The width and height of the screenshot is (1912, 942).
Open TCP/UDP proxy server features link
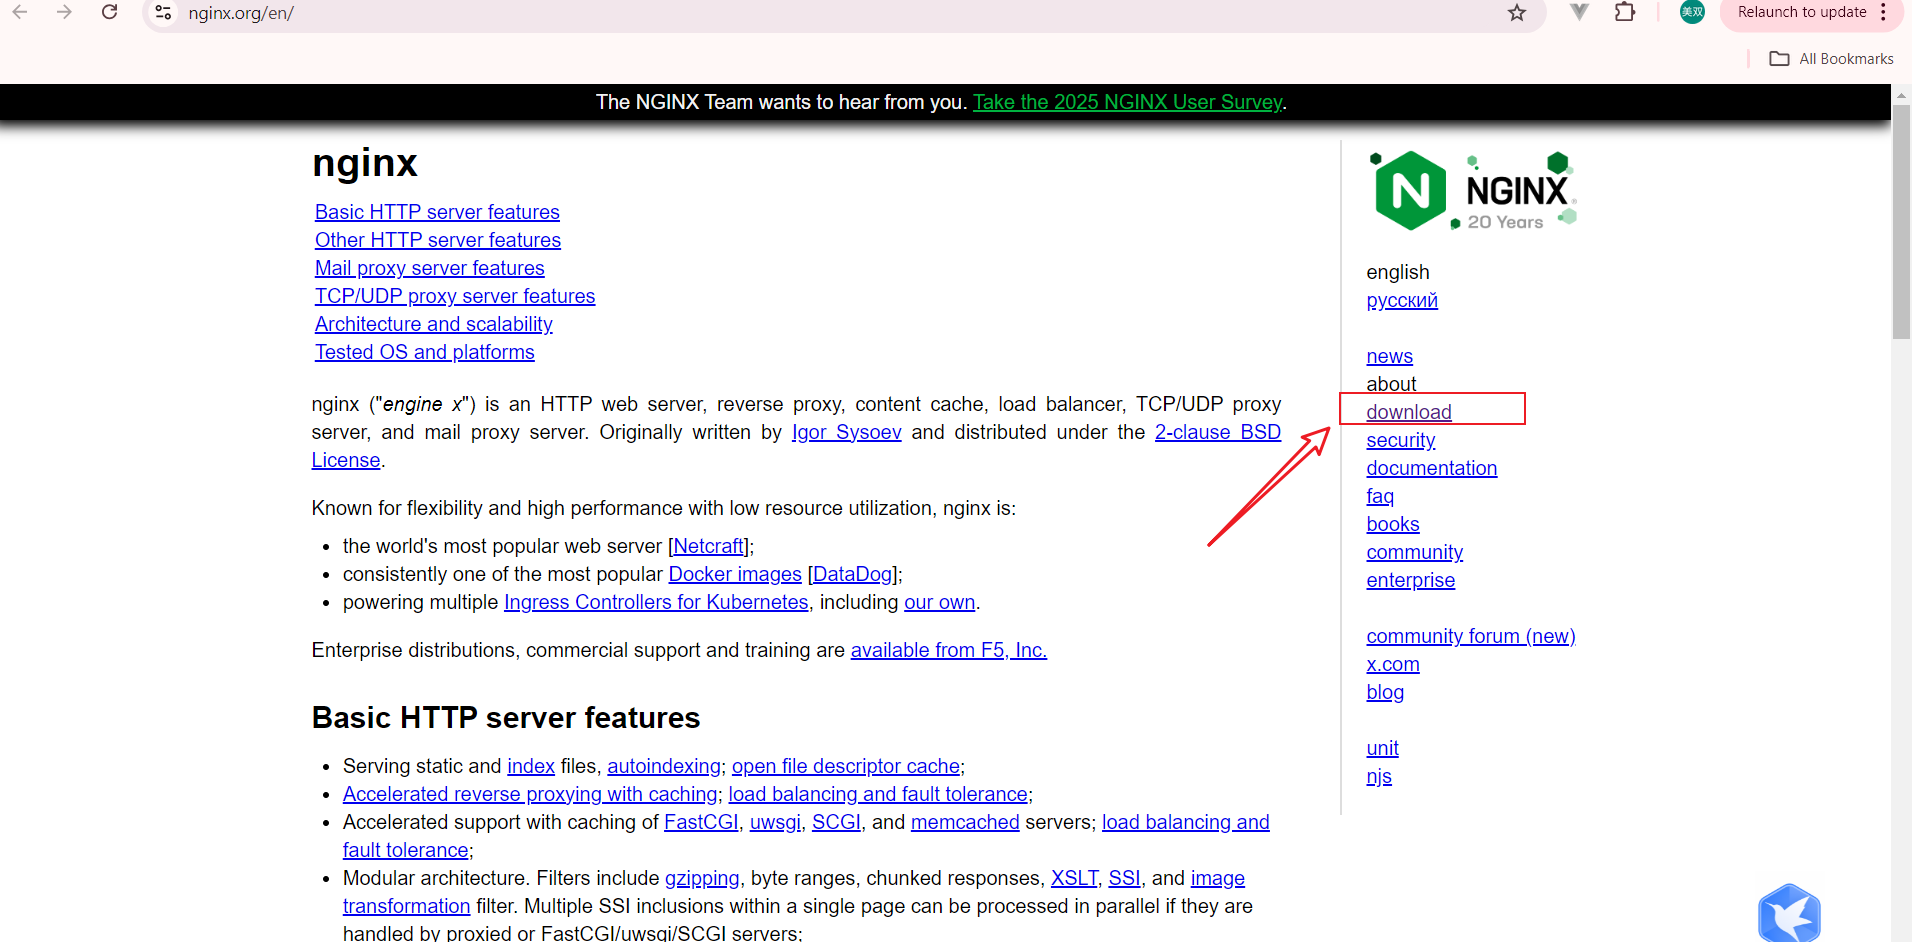455,296
